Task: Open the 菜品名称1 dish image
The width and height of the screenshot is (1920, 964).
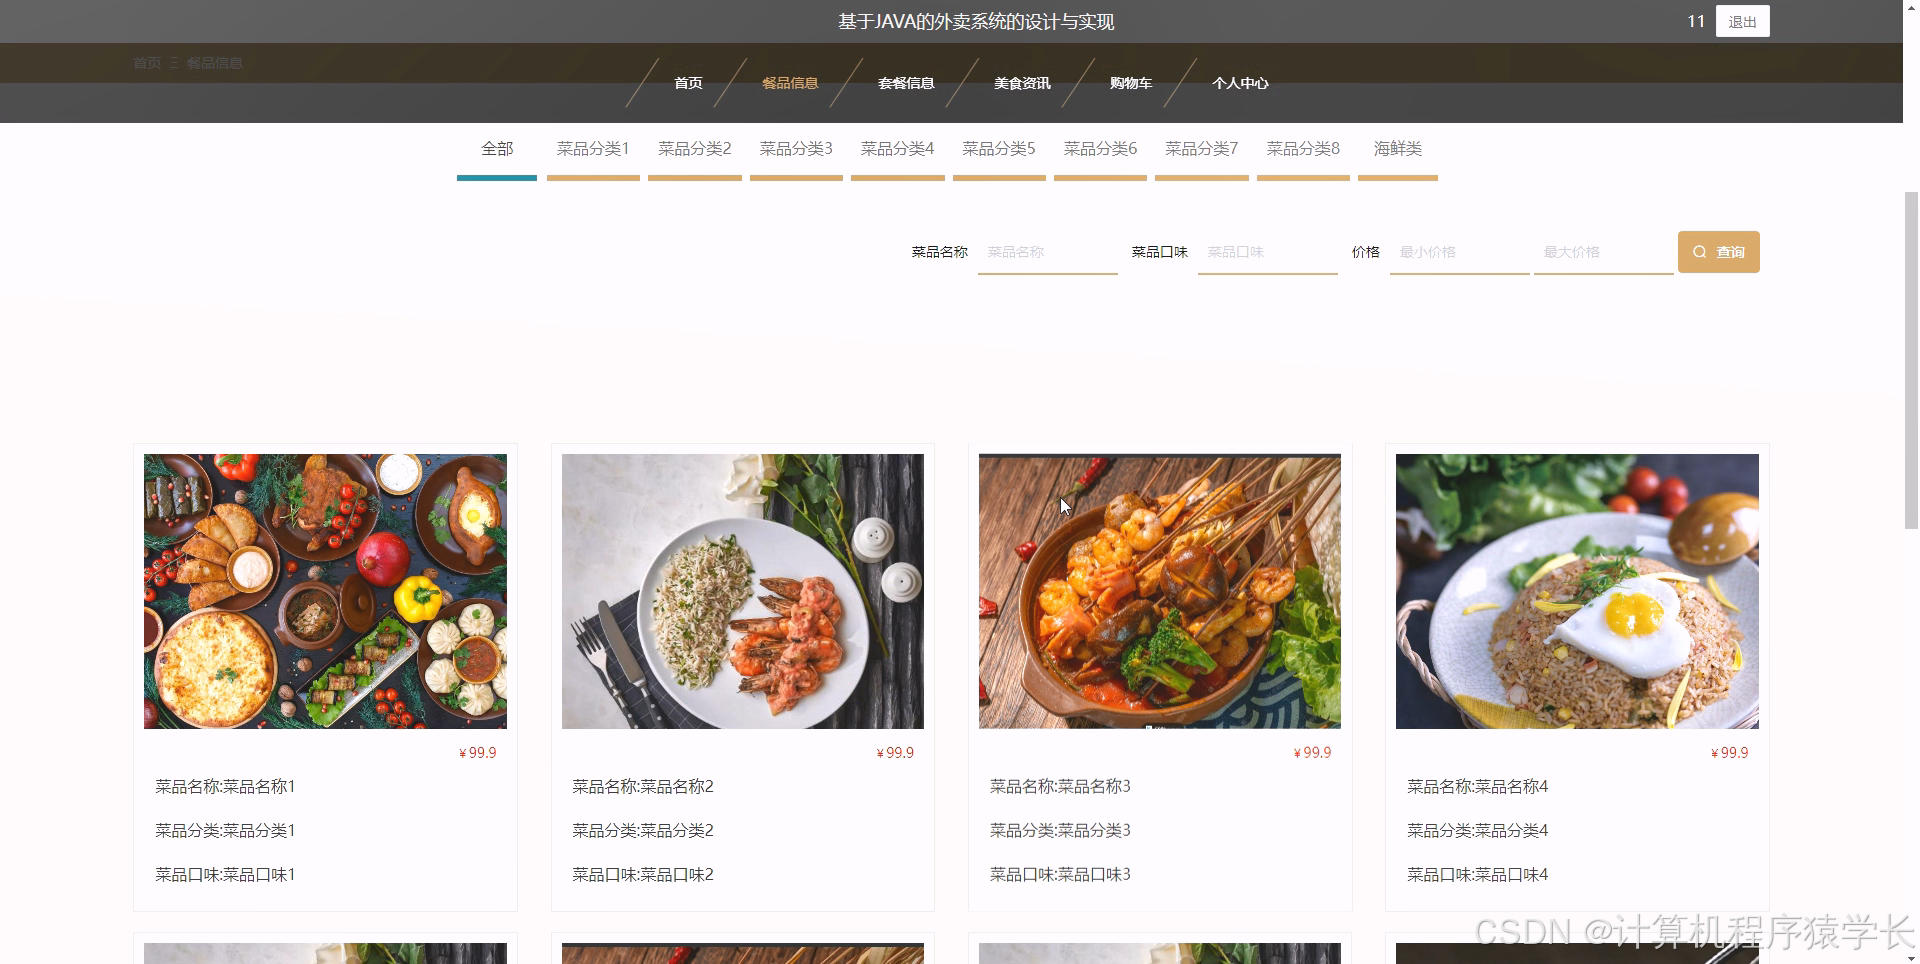Action: click(325, 591)
